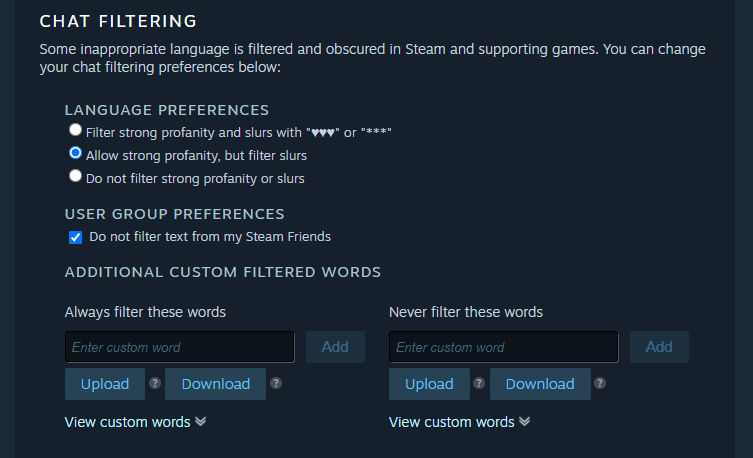
Task: Focus the Always filter custom word field
Action: coord(180,347)
